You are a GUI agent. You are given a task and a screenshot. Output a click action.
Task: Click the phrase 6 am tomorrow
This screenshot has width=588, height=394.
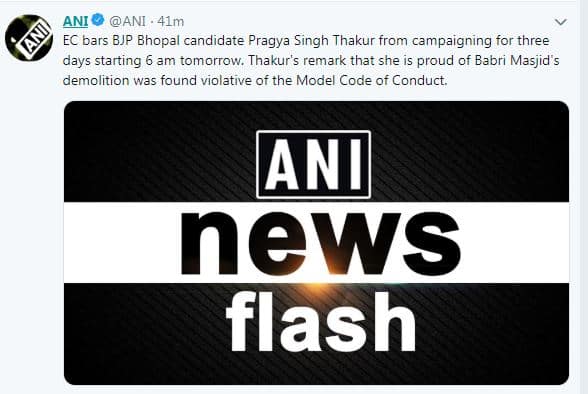[x=194, y=61]
